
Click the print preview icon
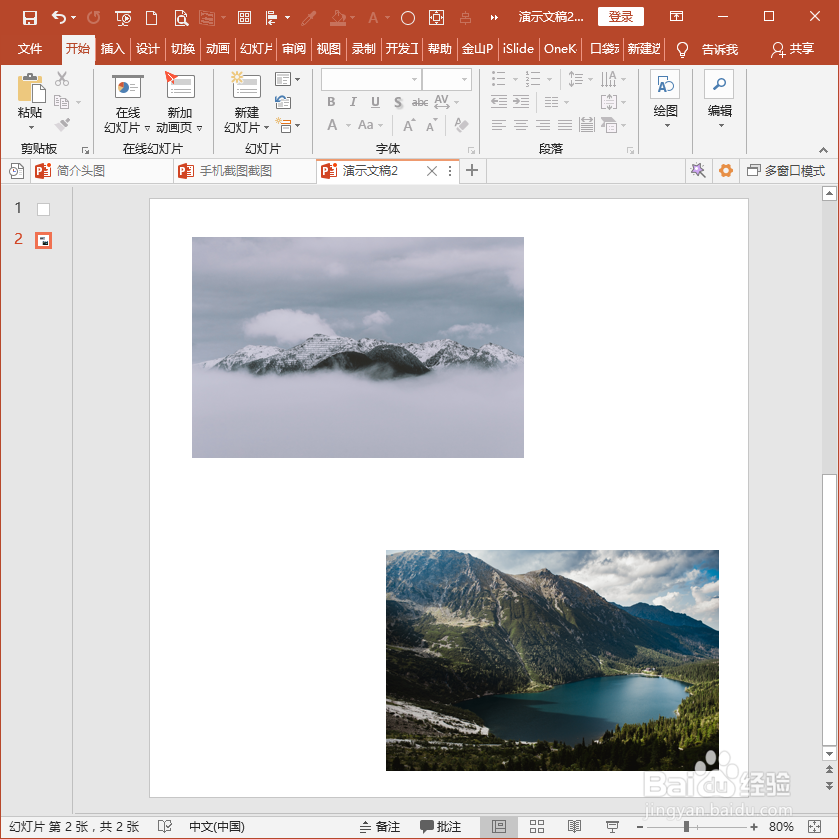181,18
